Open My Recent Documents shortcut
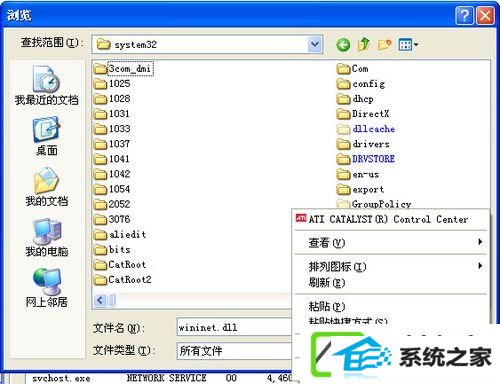Screen dimensions: 500x384 [x=46, y=85]
